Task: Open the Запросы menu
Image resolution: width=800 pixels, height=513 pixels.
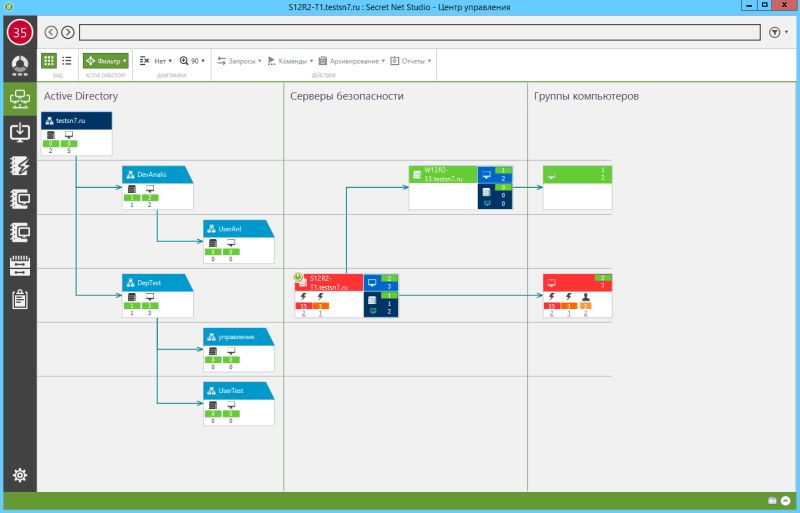Action: pyautogui.click(x=239, y=61)
